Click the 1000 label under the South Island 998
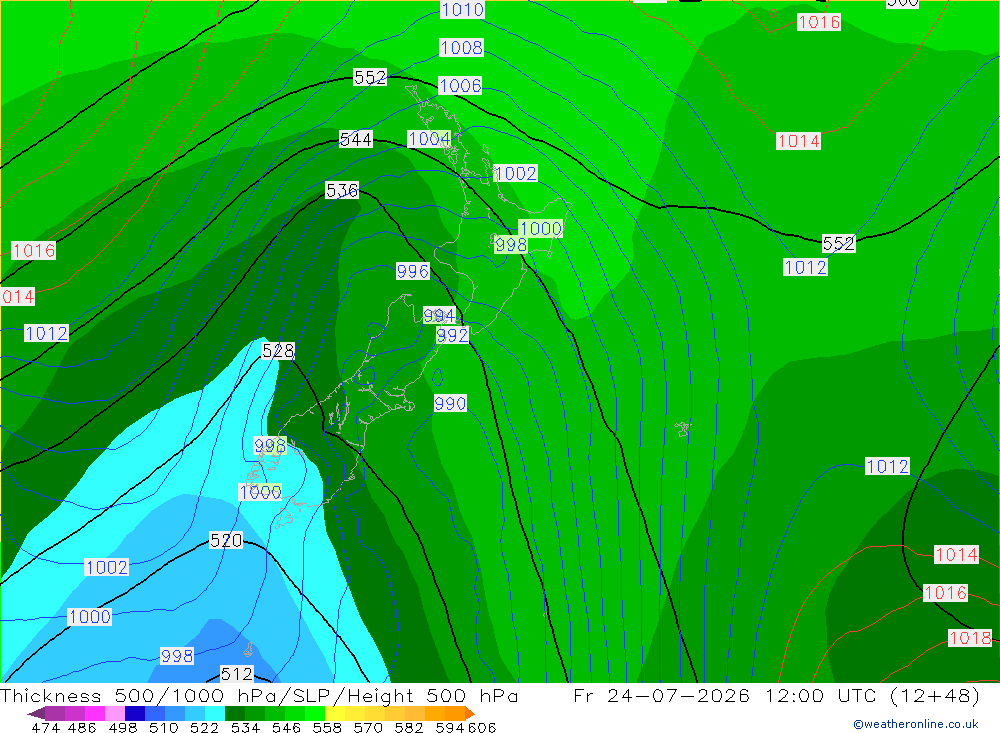Viewport: 1000px width, 733px height. pyautogui.click(x=260, y=492)
